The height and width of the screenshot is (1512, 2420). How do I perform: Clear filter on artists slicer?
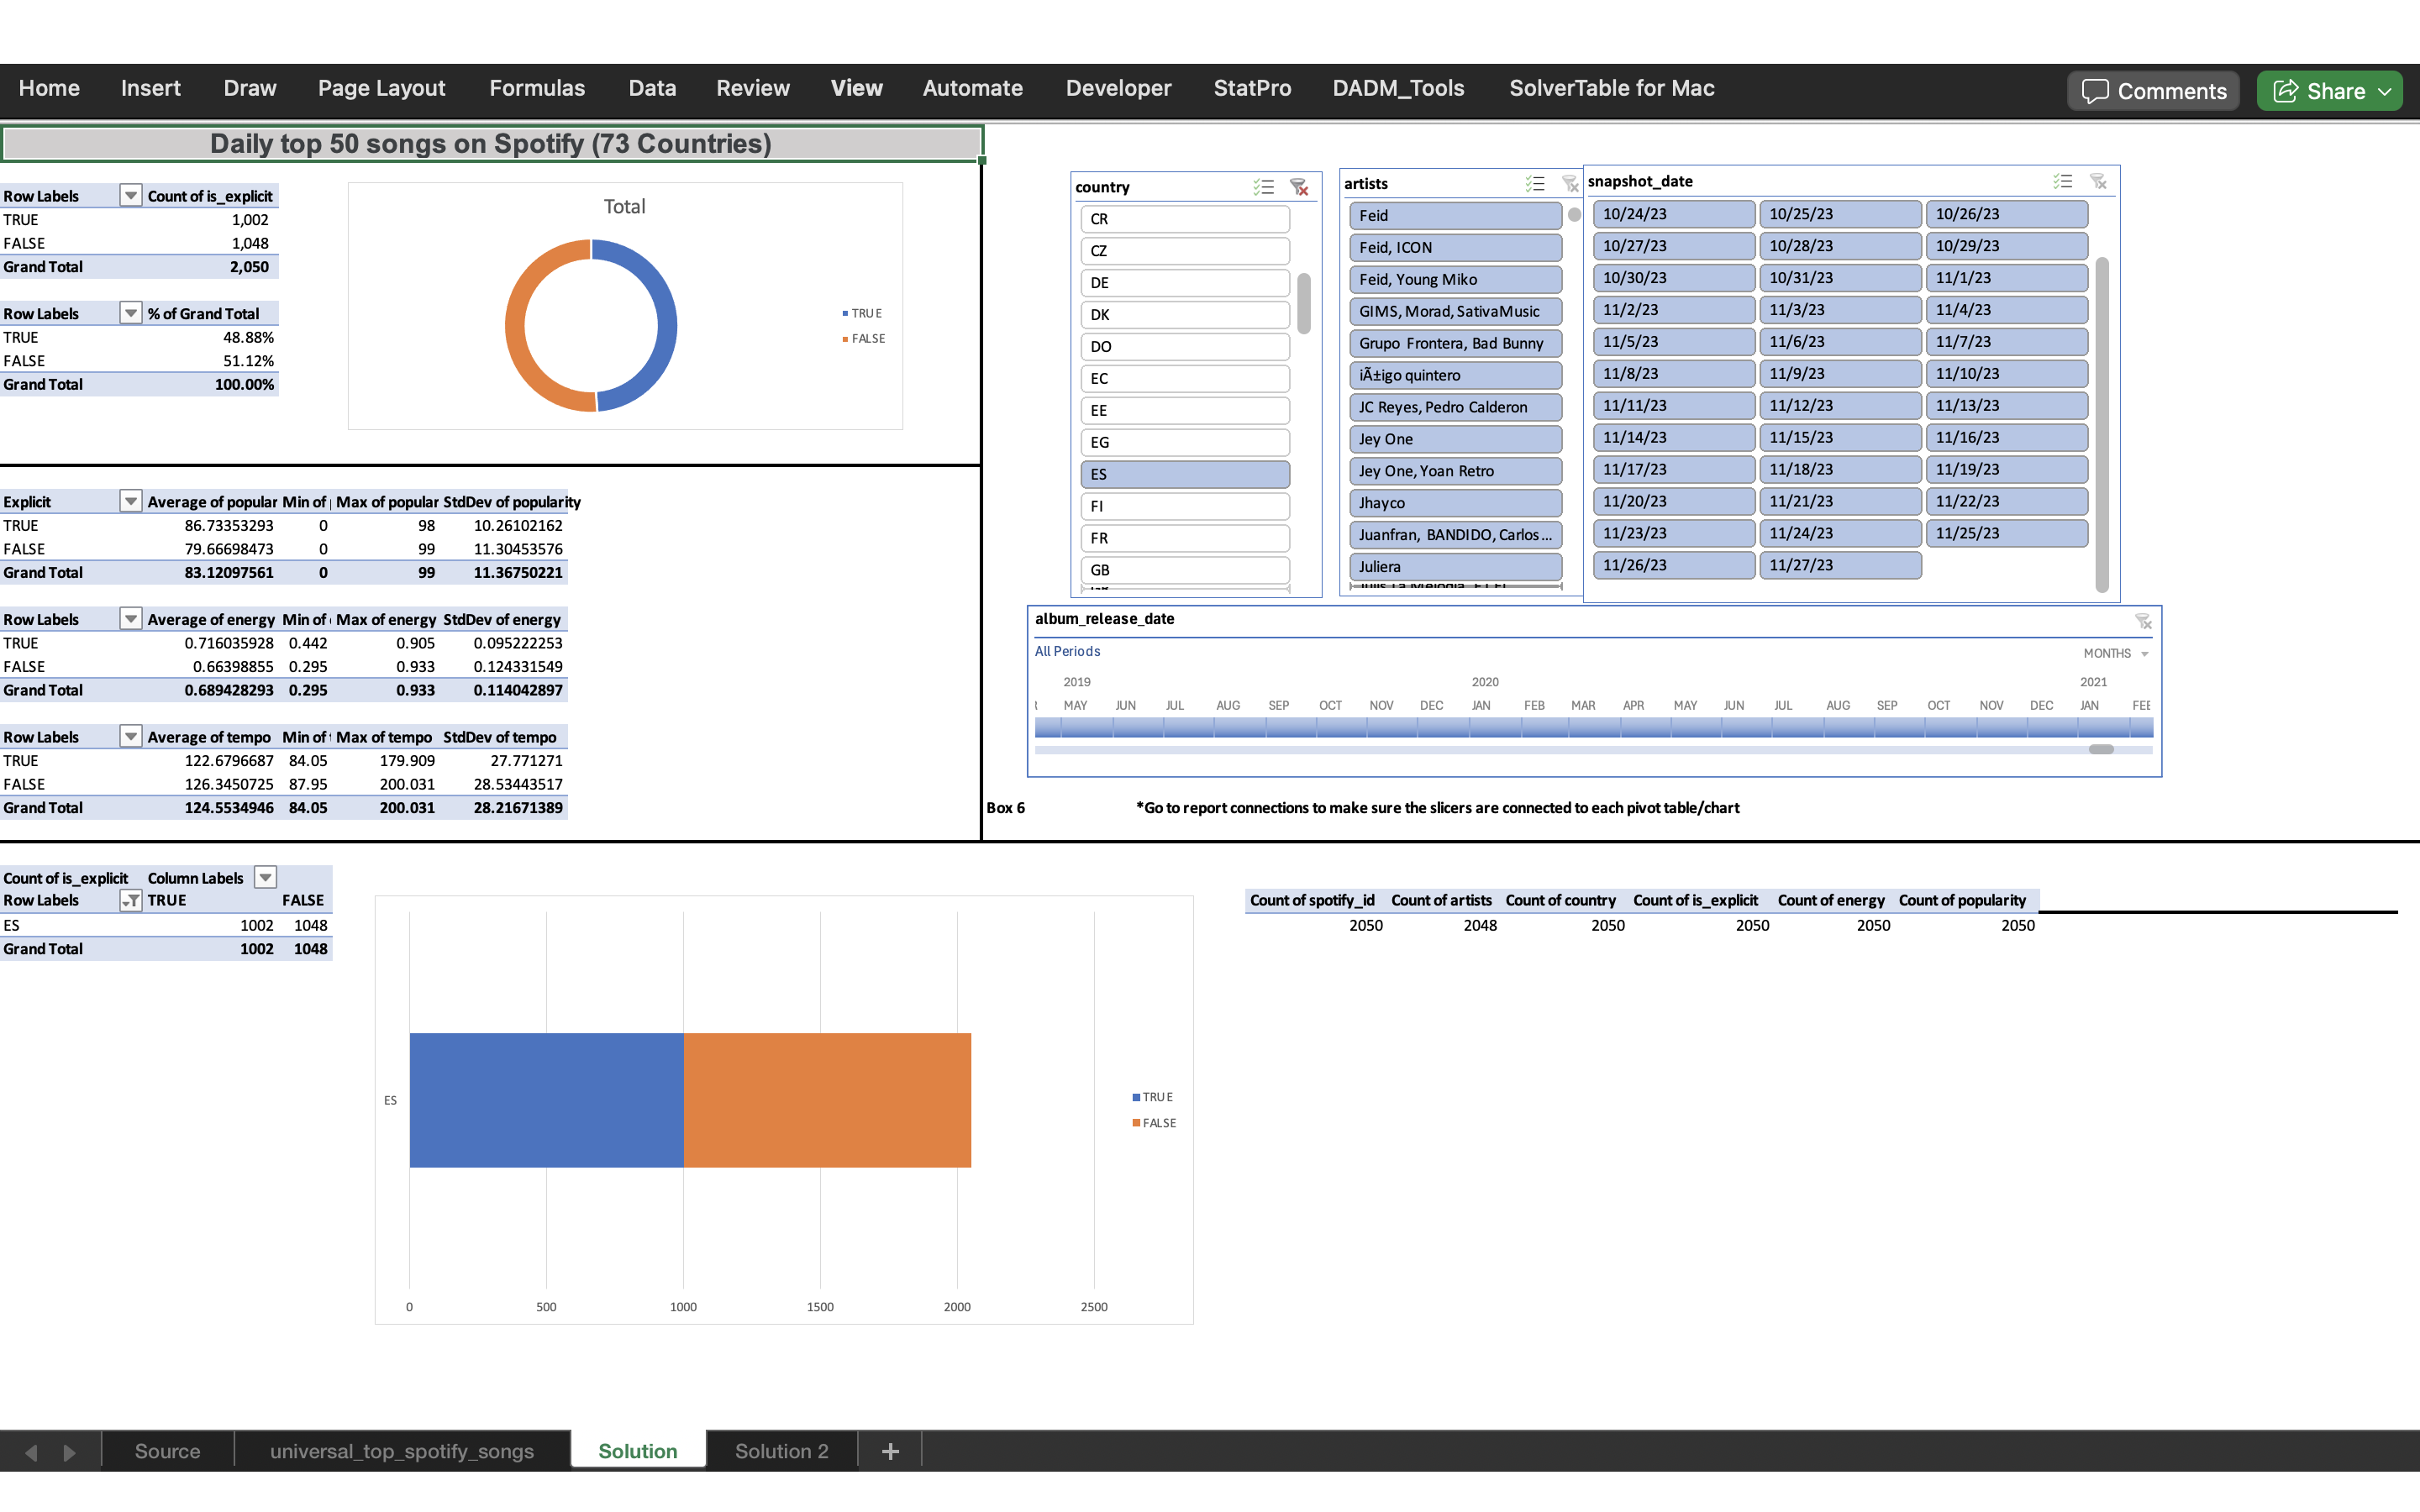point(1570,184)
